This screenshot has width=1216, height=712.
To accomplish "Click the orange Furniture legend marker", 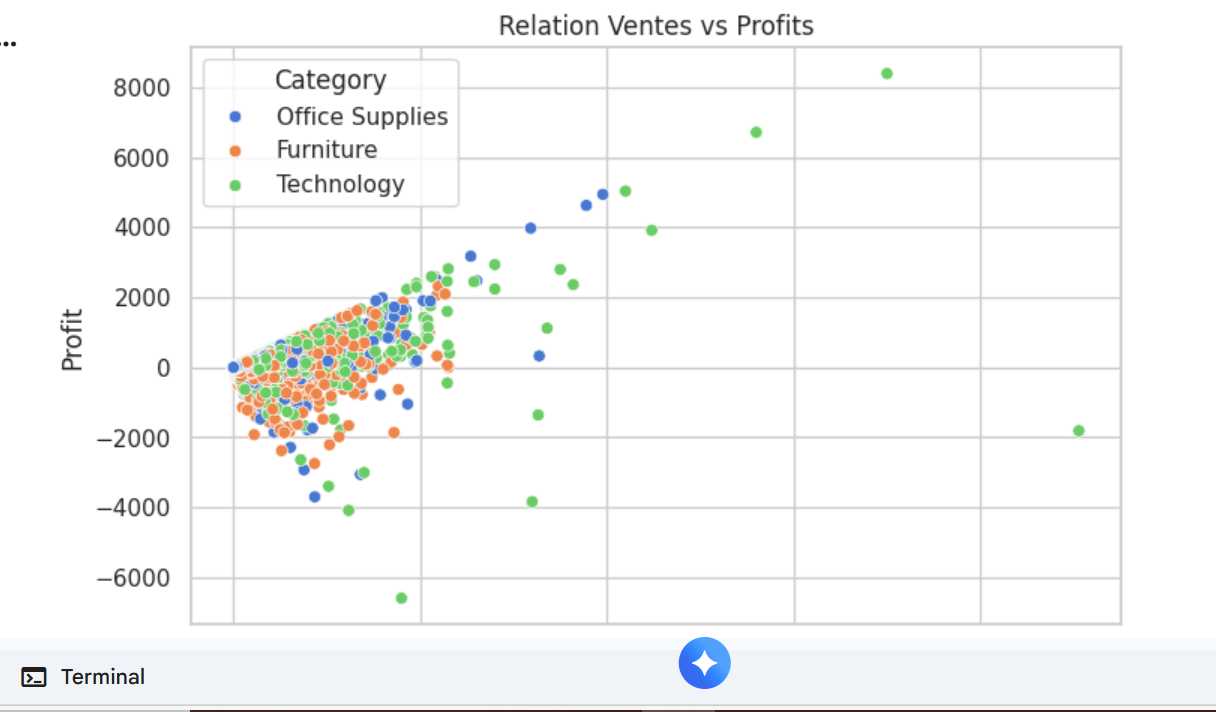I will 235,151.
